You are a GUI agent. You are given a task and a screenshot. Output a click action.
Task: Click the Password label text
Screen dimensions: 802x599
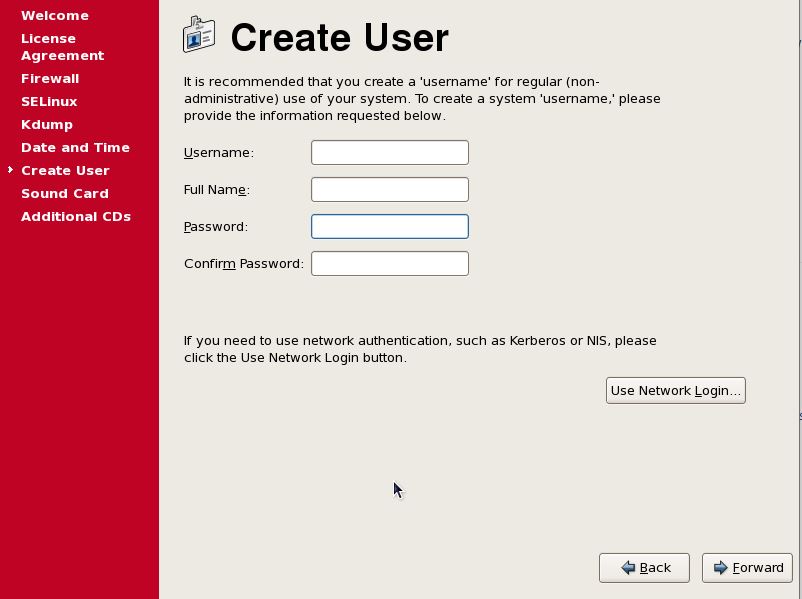pos(216,227)
